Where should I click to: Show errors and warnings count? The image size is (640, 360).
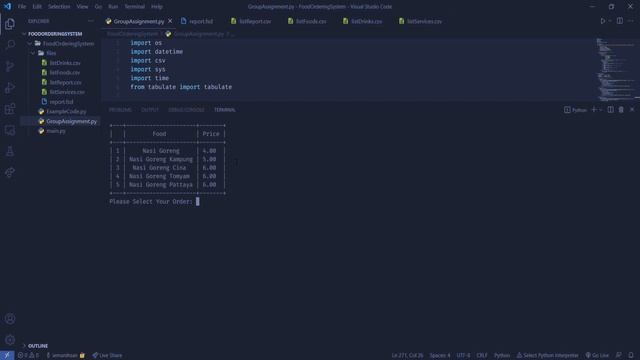28,356
